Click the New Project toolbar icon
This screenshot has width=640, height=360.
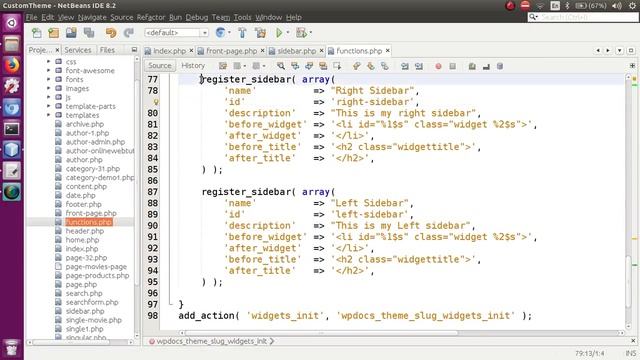[x=54, y=33]
